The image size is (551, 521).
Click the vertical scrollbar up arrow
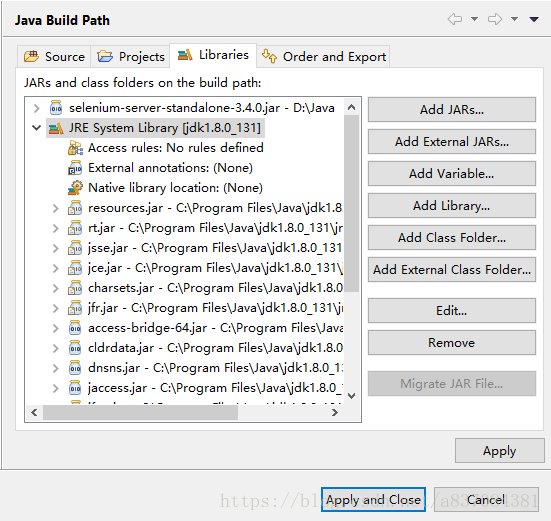tap(351, 107)
